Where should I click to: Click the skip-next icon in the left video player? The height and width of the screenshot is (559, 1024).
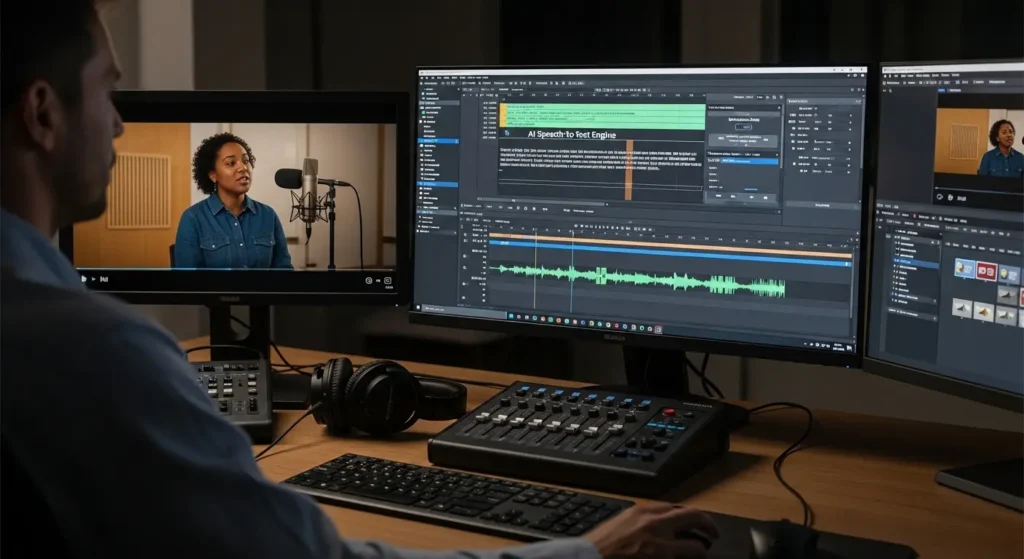pyautogui.click(x=104, y=280)
